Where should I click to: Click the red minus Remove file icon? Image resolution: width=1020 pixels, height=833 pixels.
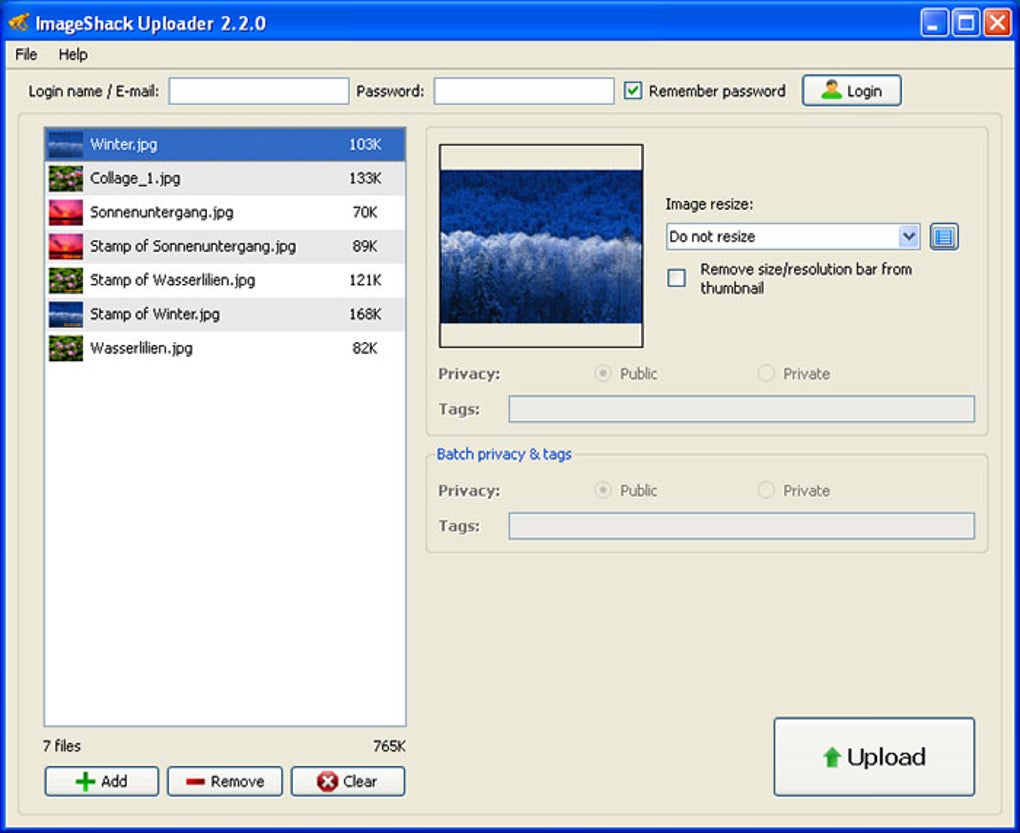pyautogui.click(x=194, y=781)
